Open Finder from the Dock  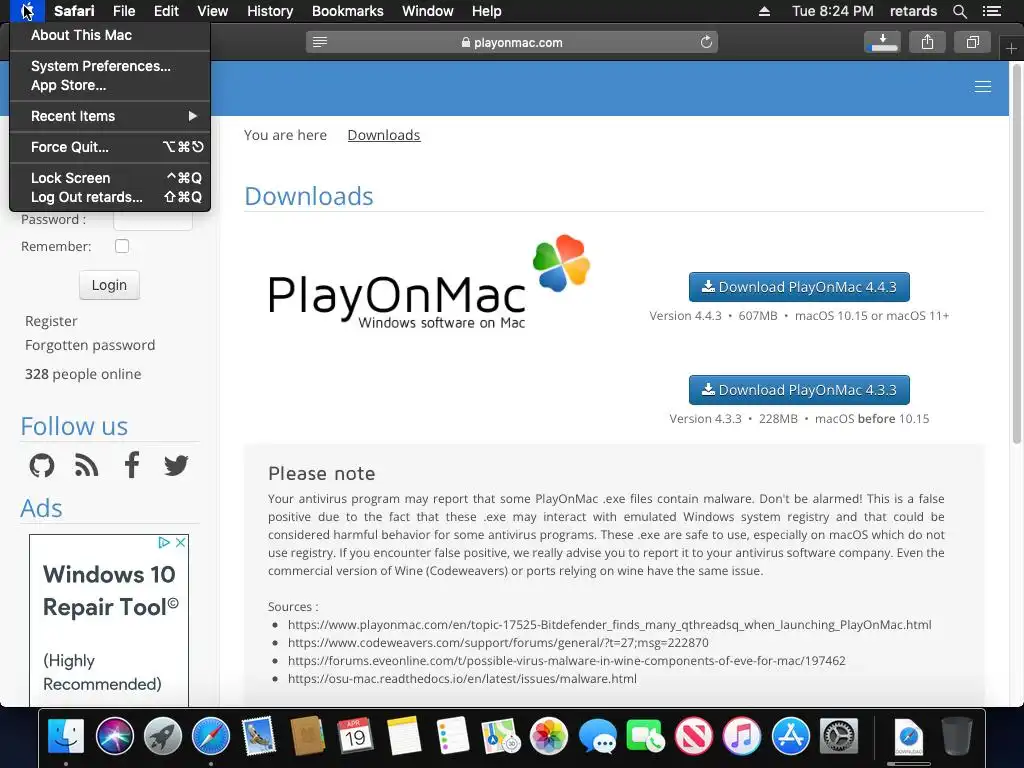[x=66, y=736]
